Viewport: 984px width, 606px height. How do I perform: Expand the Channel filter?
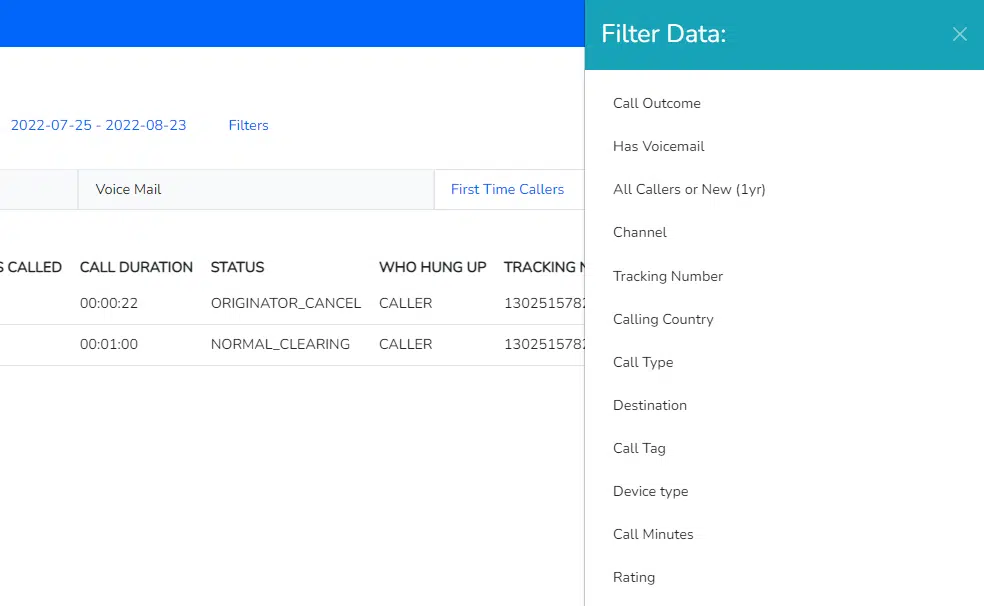click(639, 232)
